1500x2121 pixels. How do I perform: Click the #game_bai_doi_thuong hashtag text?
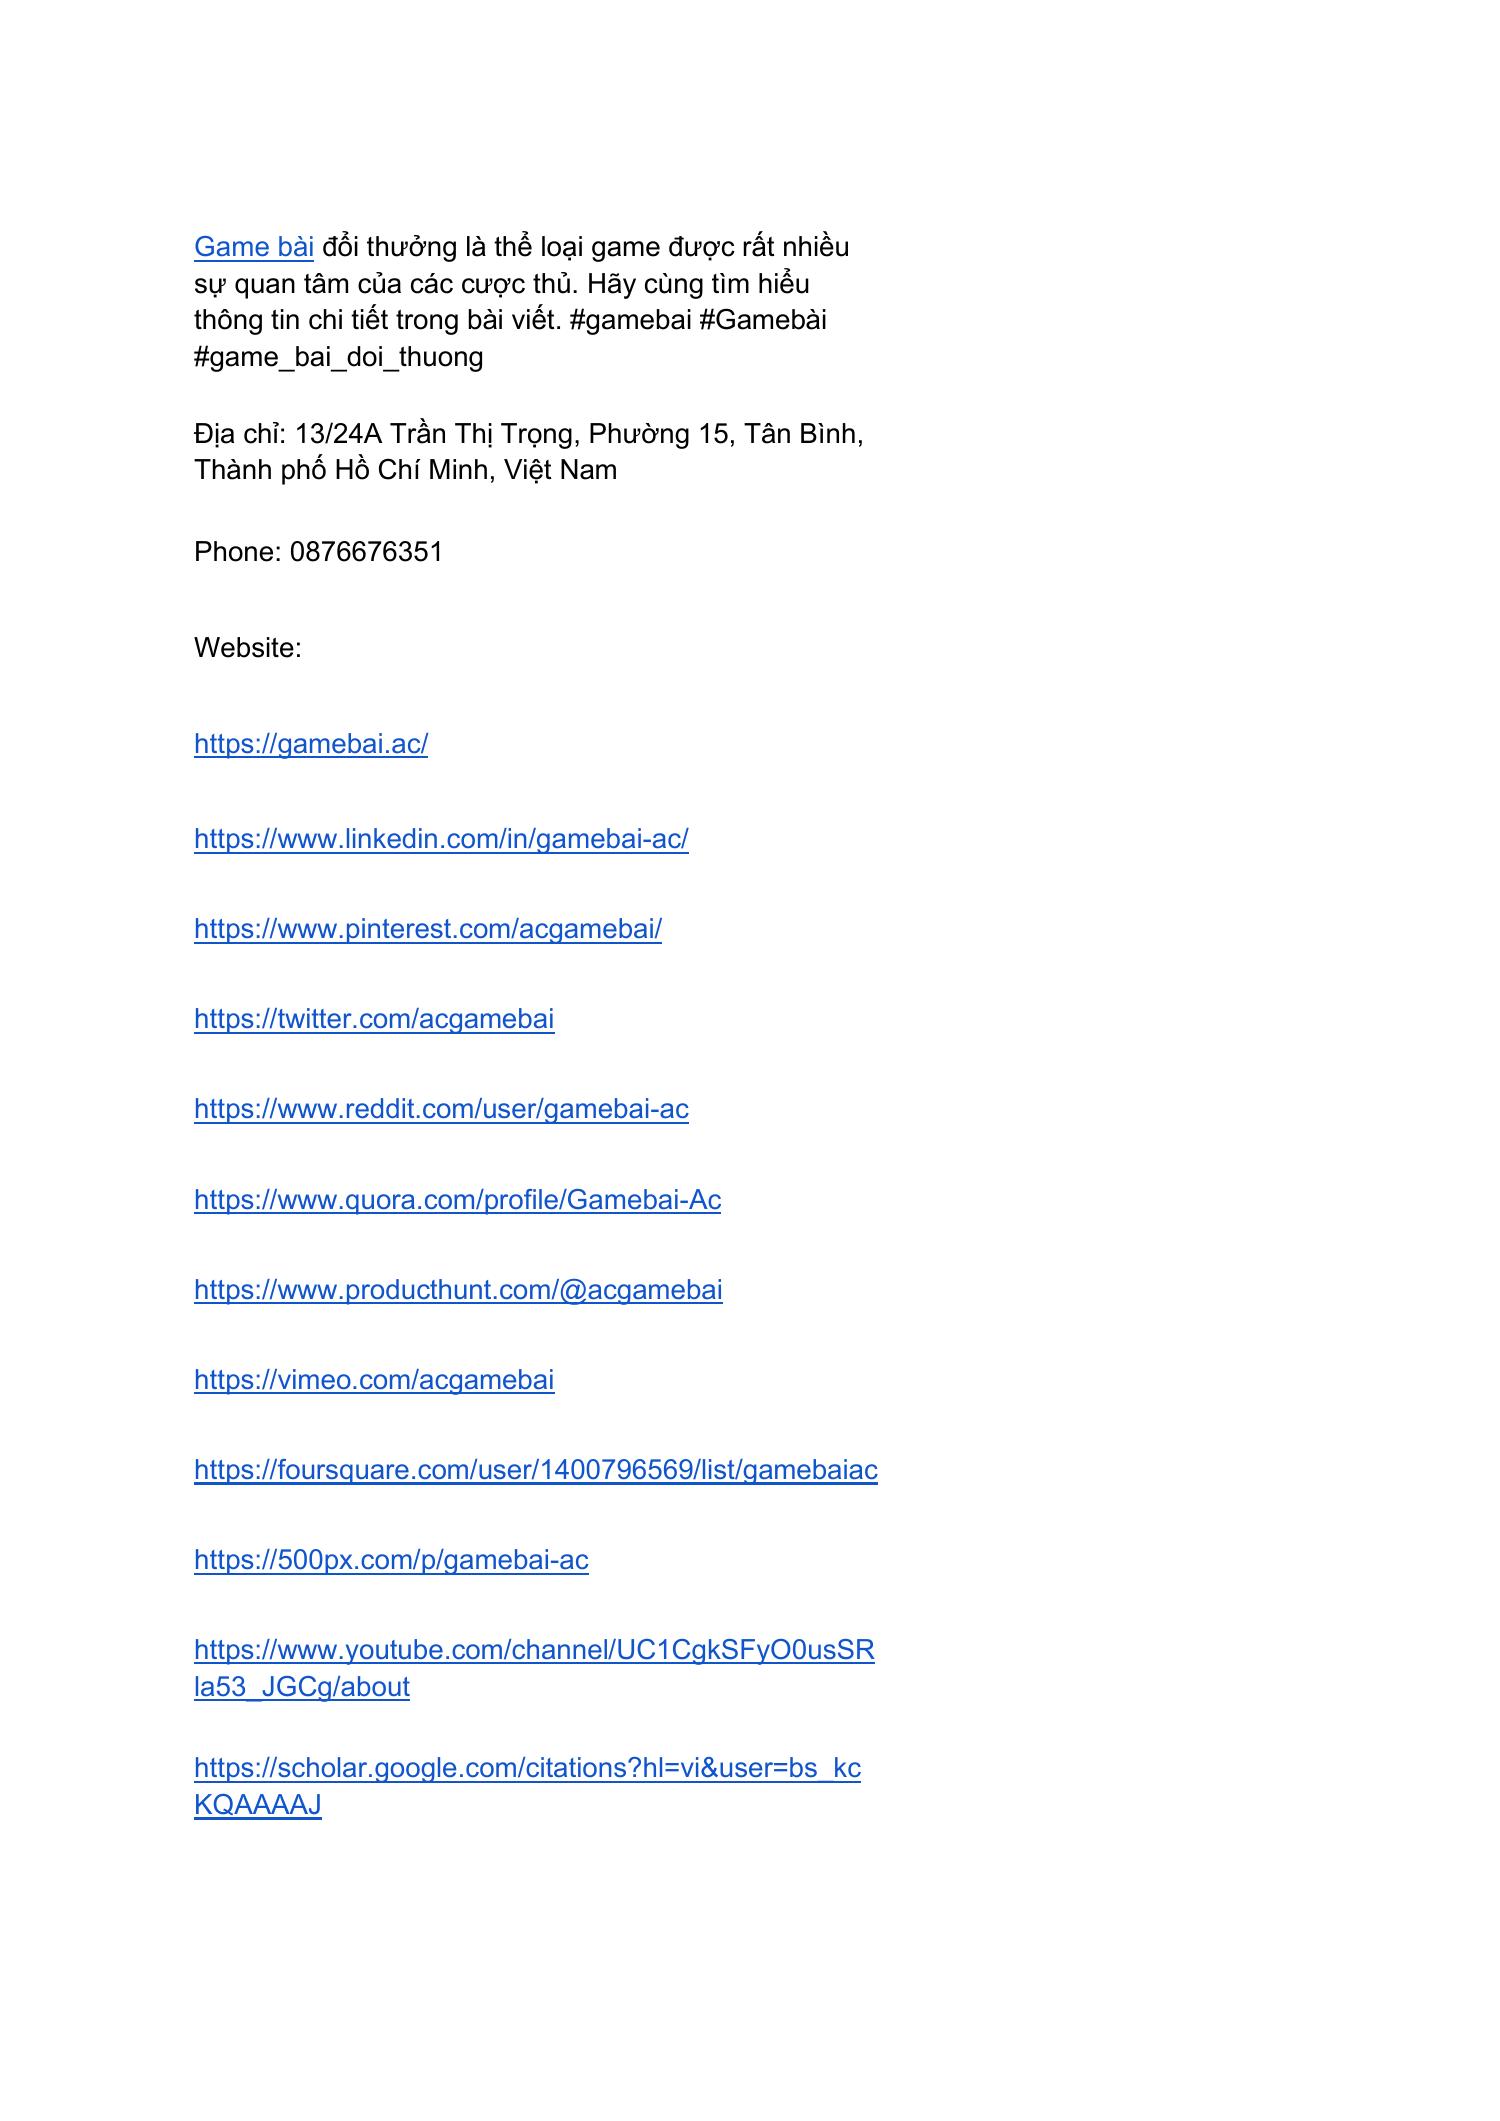coord(339,357)
